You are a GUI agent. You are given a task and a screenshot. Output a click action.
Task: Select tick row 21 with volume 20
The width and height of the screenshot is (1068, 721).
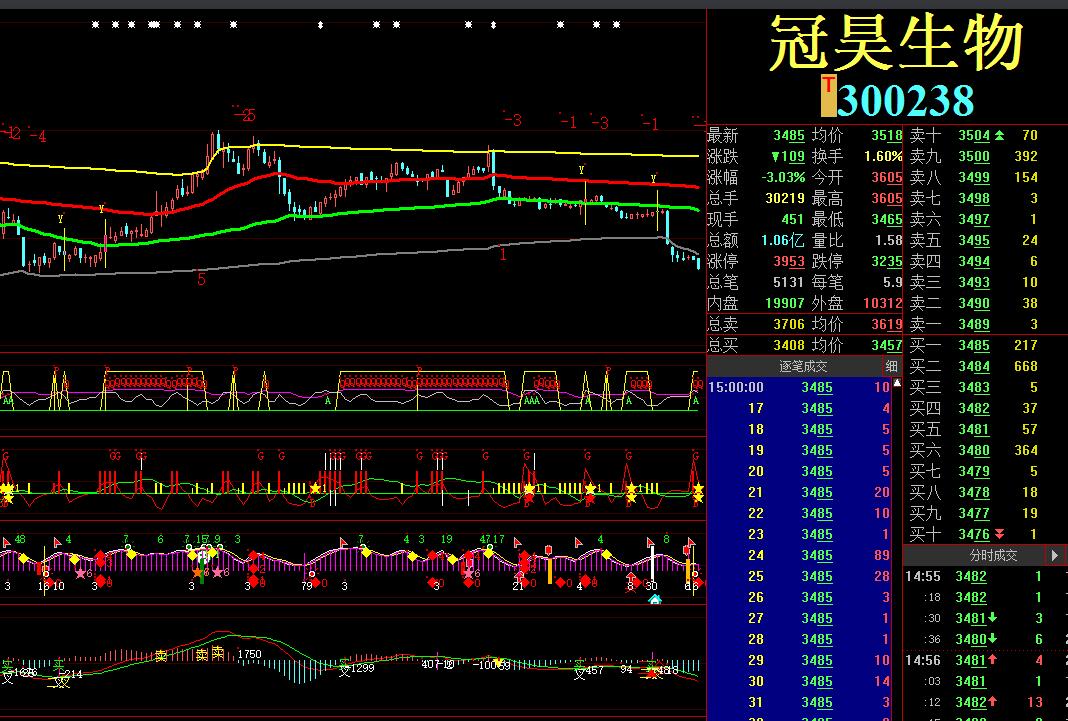[x=800, y=492]
